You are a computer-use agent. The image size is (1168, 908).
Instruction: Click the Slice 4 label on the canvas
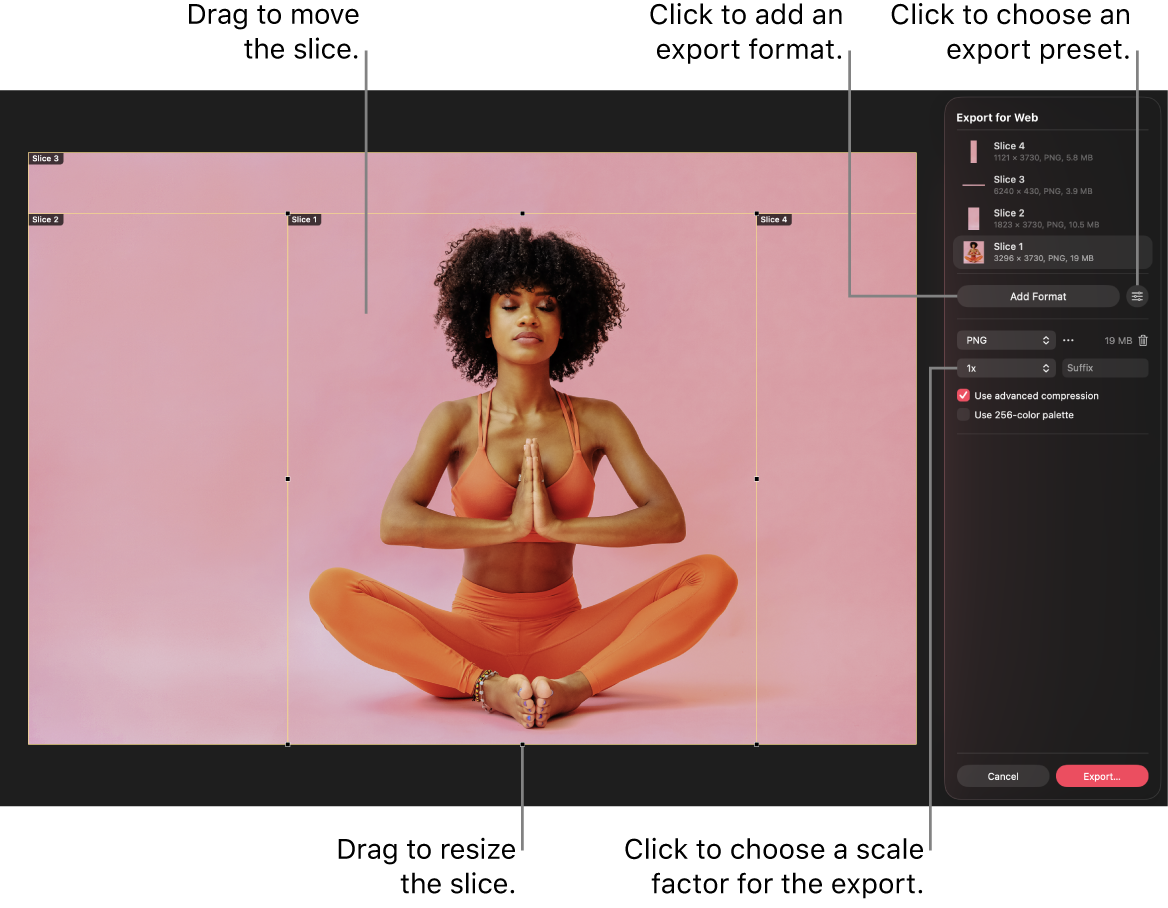pos(774,219)
